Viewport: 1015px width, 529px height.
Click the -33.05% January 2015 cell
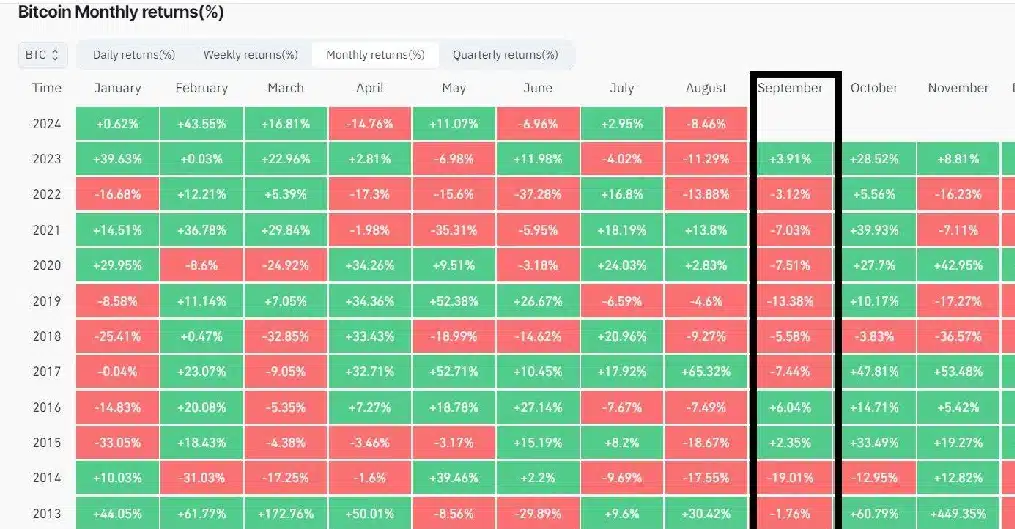(x=117, y=443)
